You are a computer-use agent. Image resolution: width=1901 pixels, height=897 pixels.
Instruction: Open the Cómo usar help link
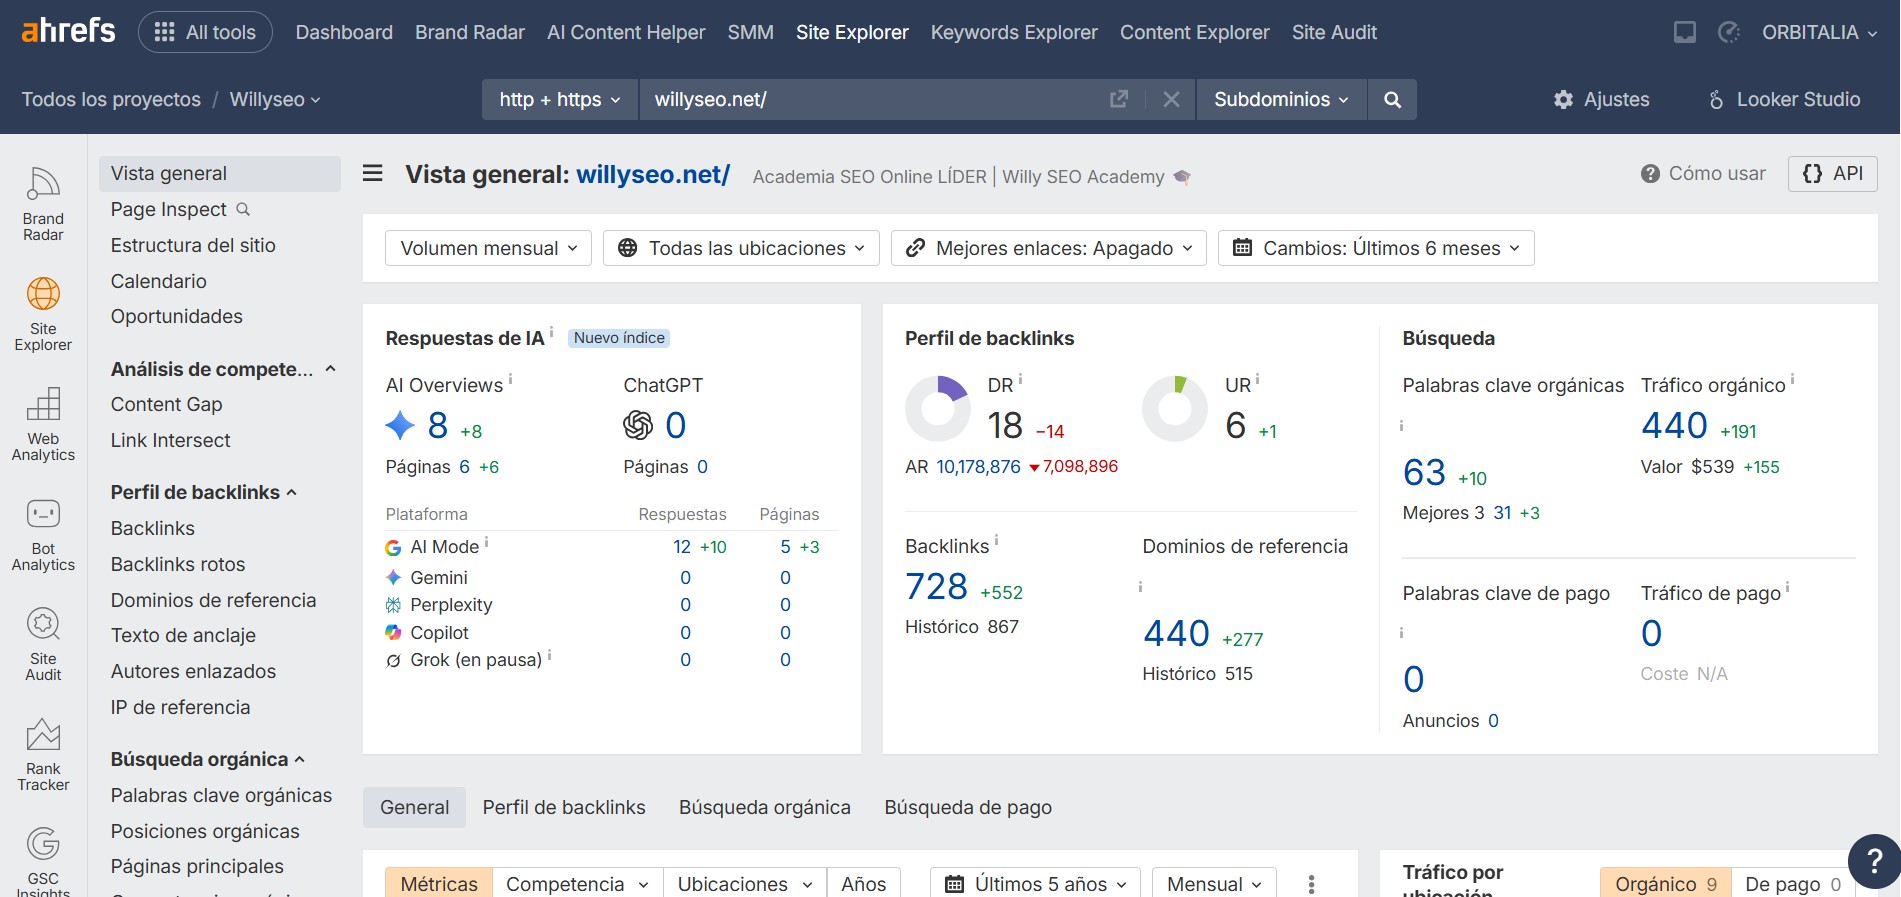[1703, 173]
